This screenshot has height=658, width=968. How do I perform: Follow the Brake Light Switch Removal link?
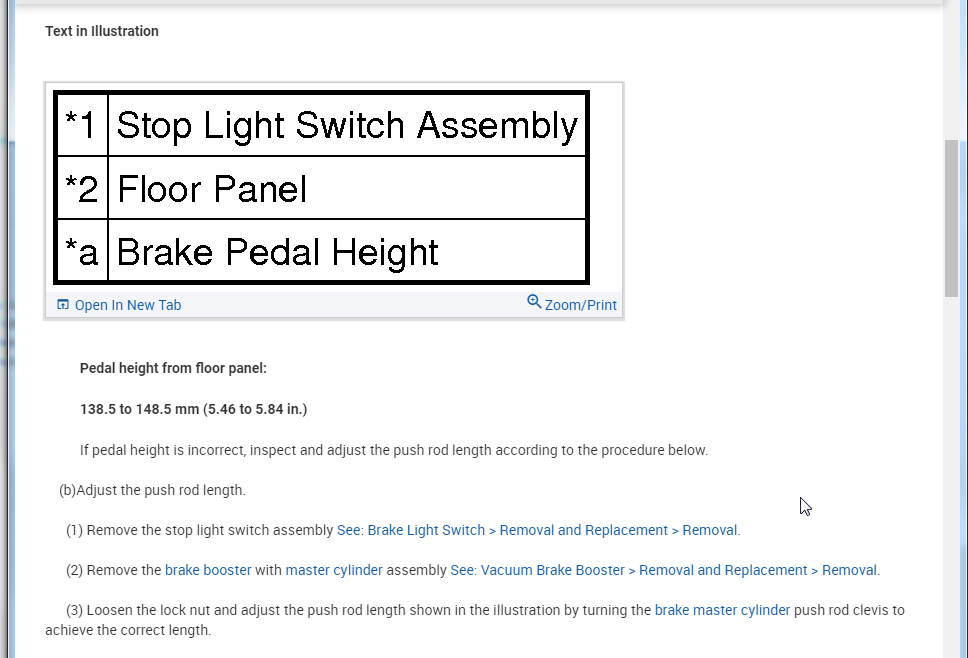[411, 530]
